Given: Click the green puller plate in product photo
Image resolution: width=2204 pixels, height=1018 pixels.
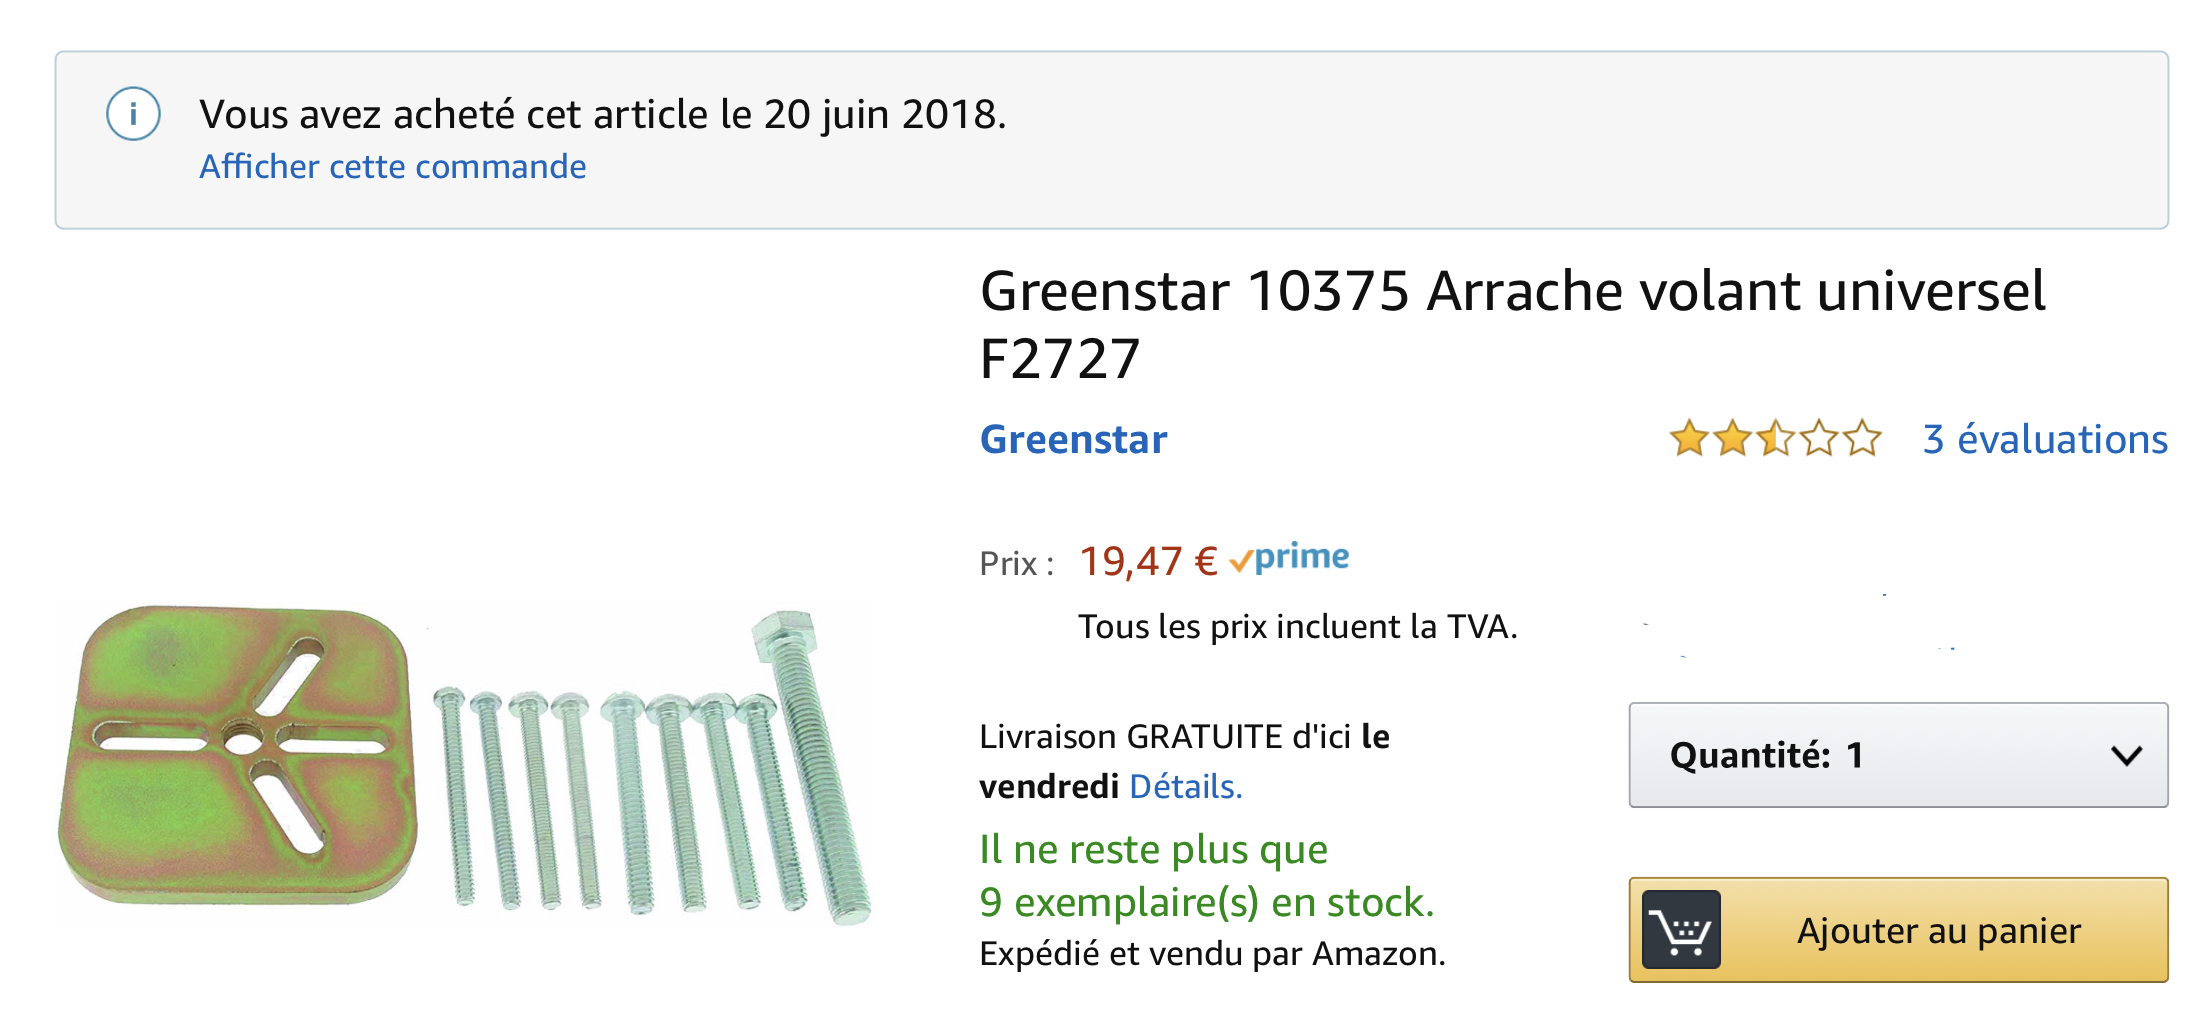Looking at the screenshot, I should click(238, 755).
